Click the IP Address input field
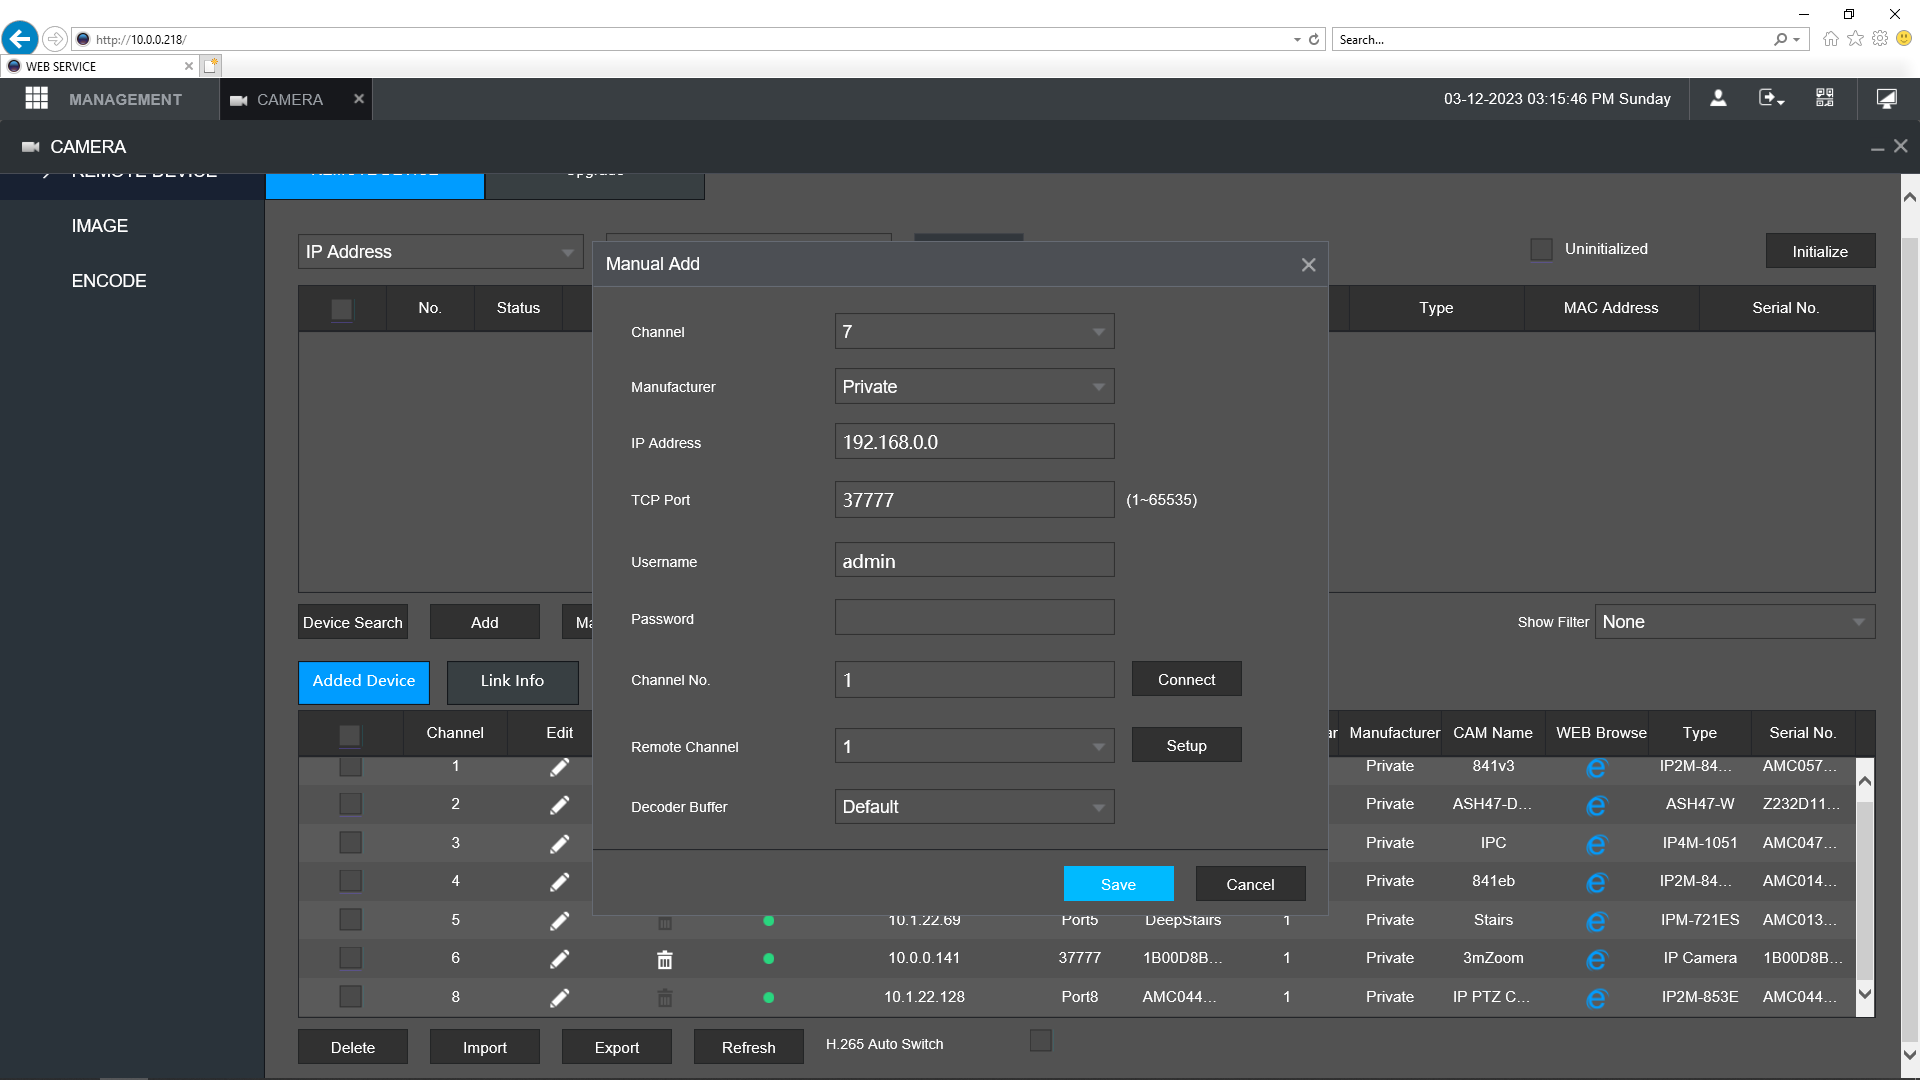This screenshot has width=1920, height=1080. point(974,442)
